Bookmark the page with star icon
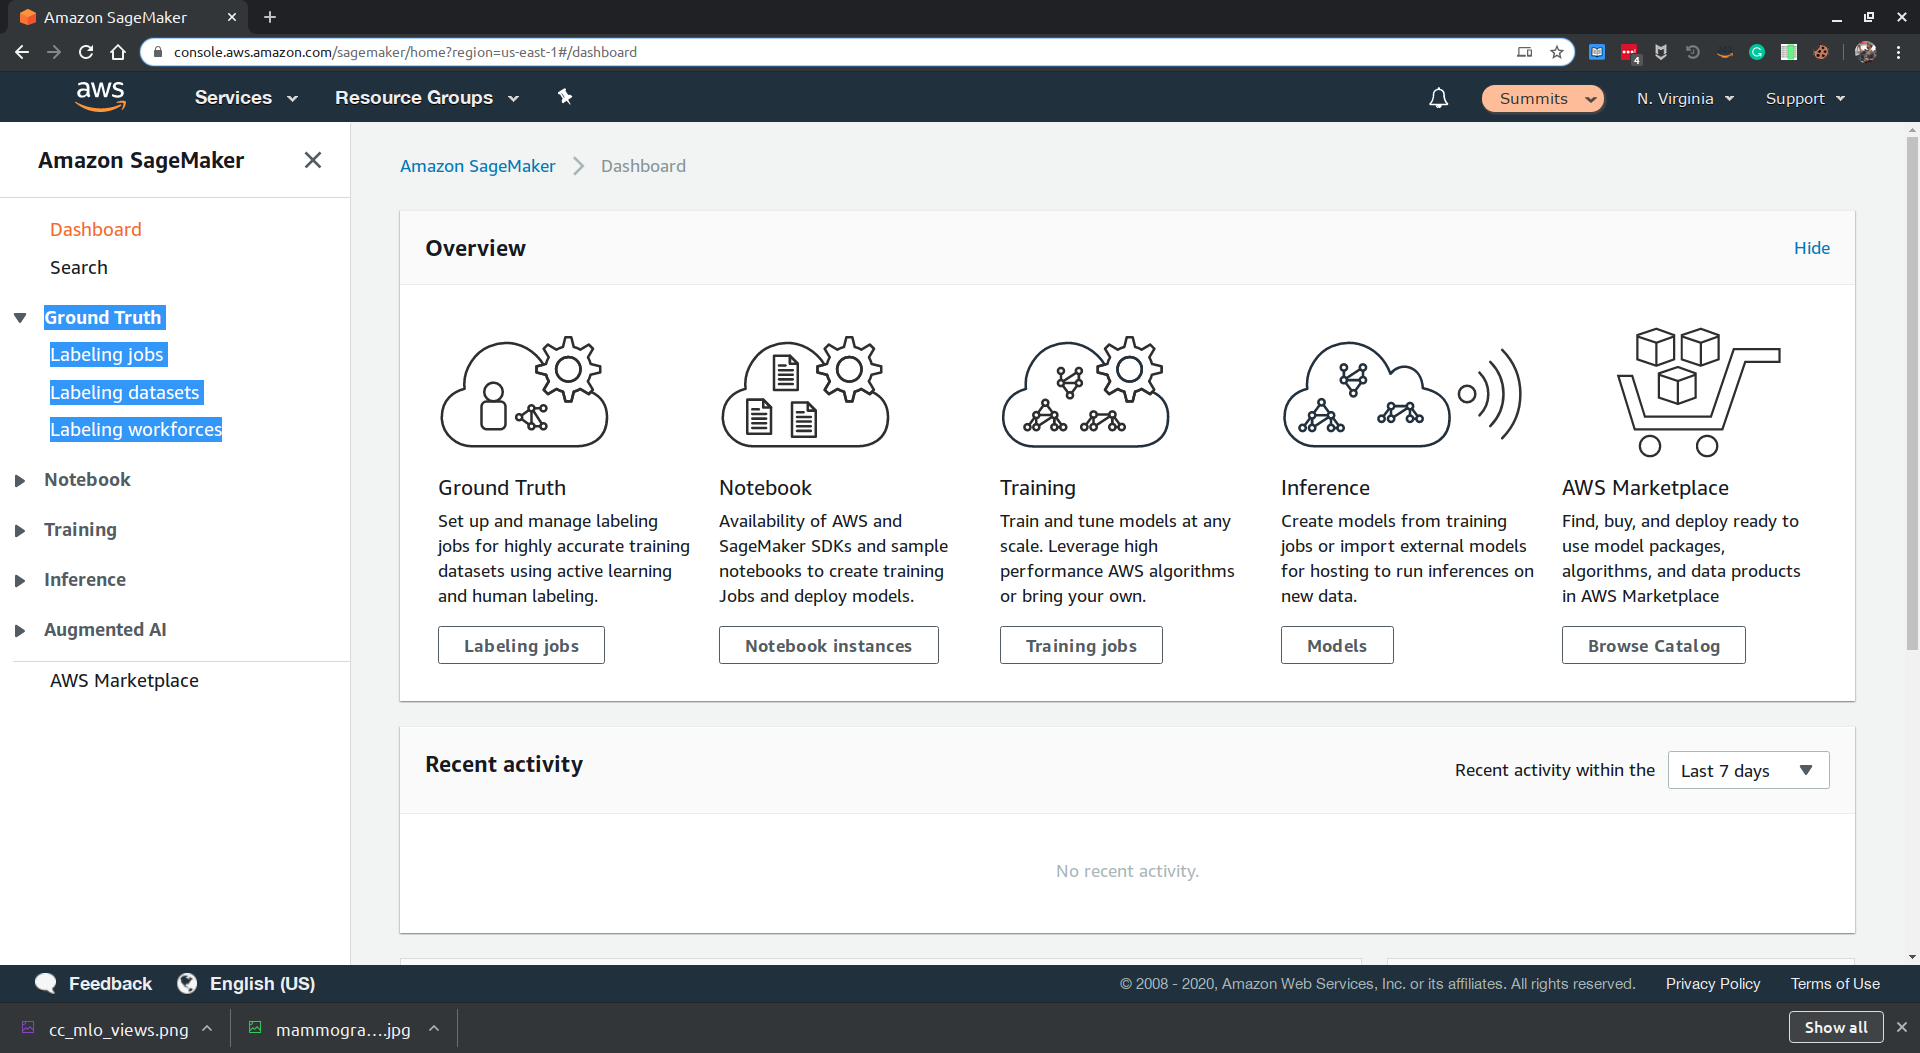 click(x=1557, y=52)
